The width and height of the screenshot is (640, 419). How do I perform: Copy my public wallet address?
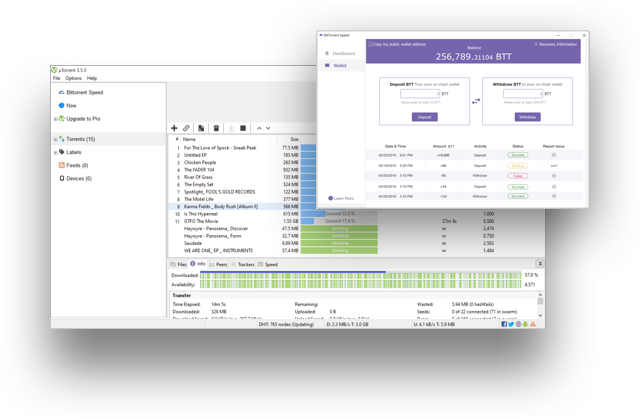[x=397, y=44]
